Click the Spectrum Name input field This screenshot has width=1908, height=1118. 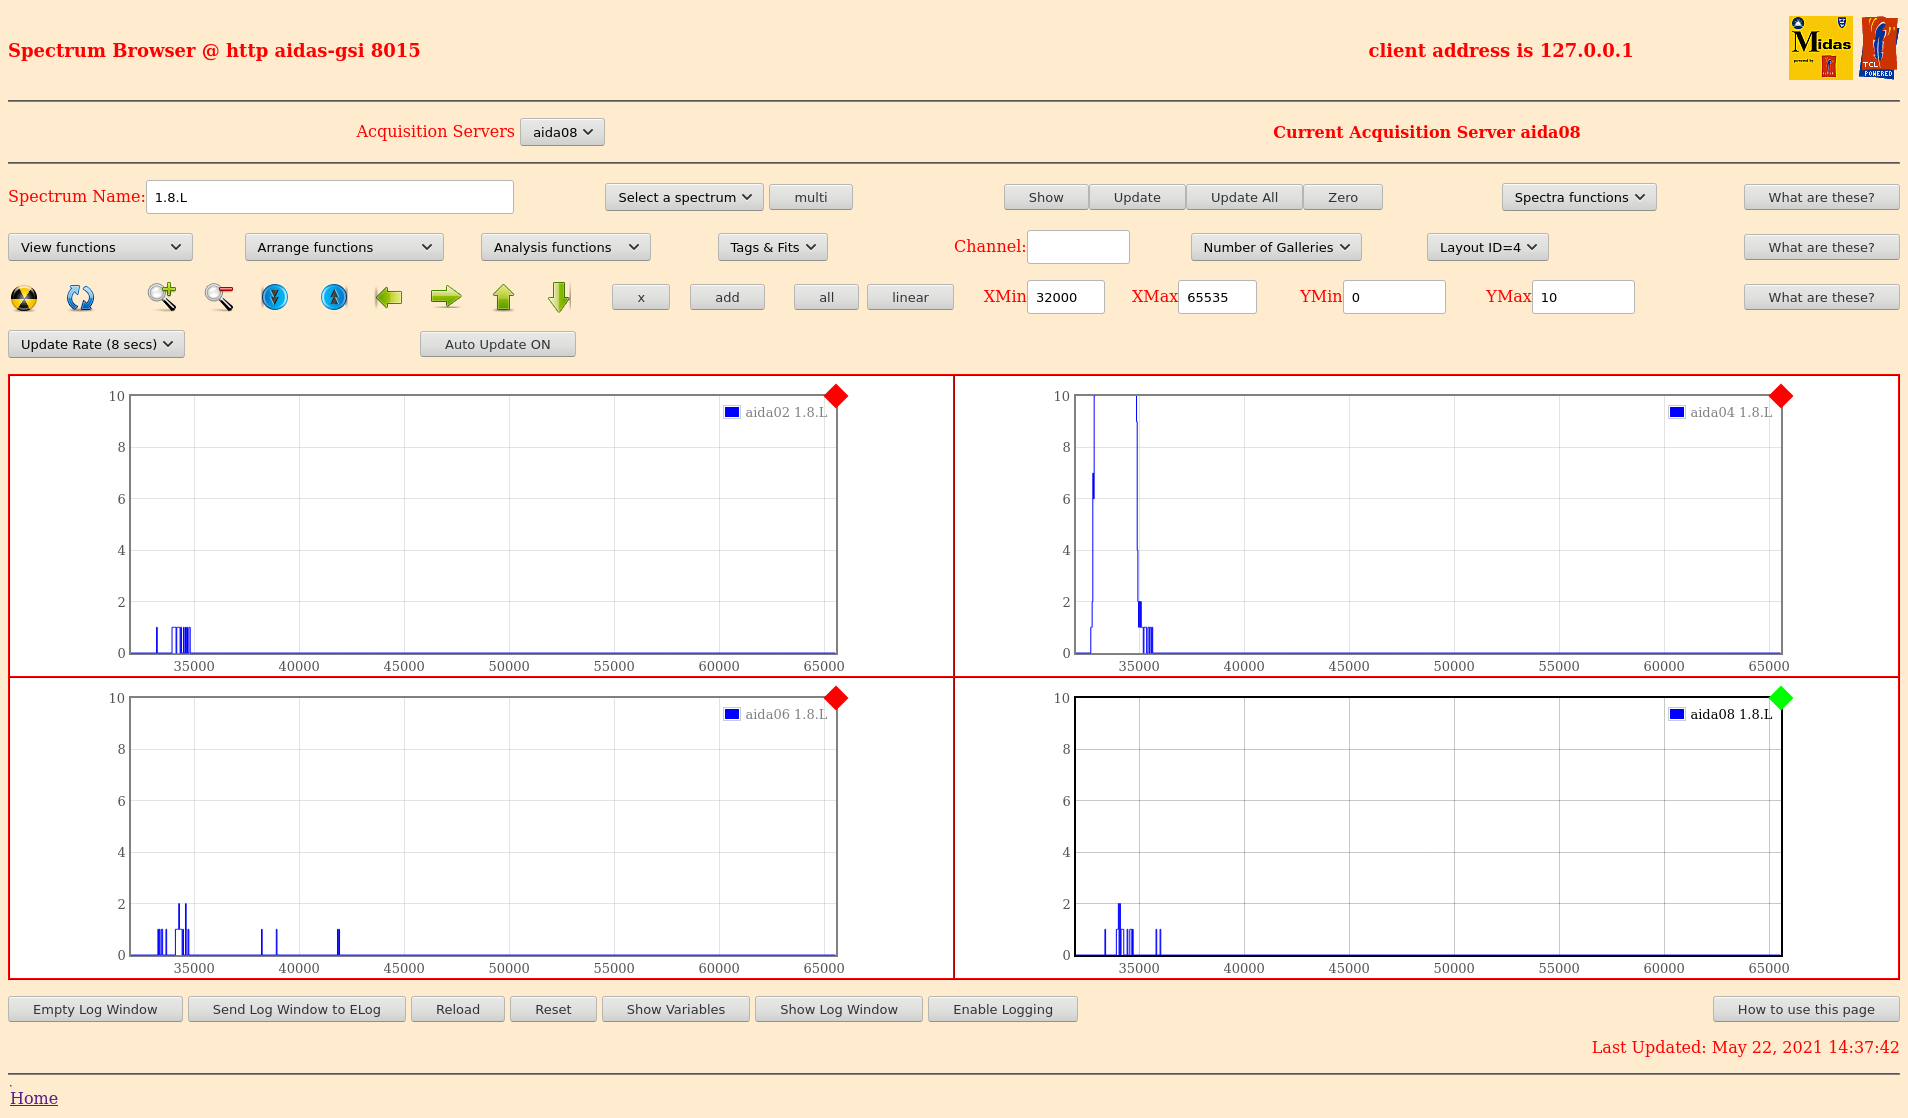(x=329, y=197)
